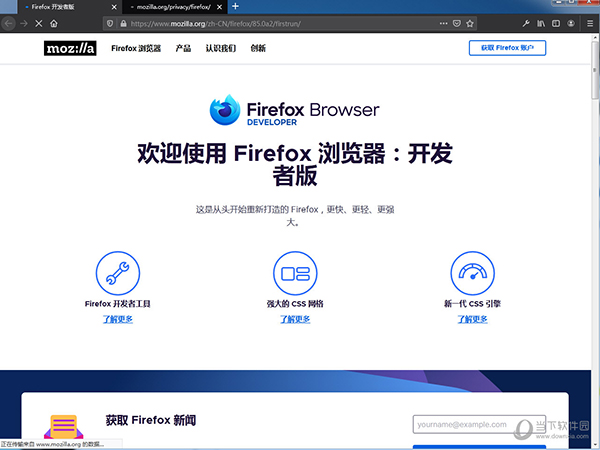Click the mozilla logo
The height and width of the screenshot is (450, 600).
click(70, 48)
